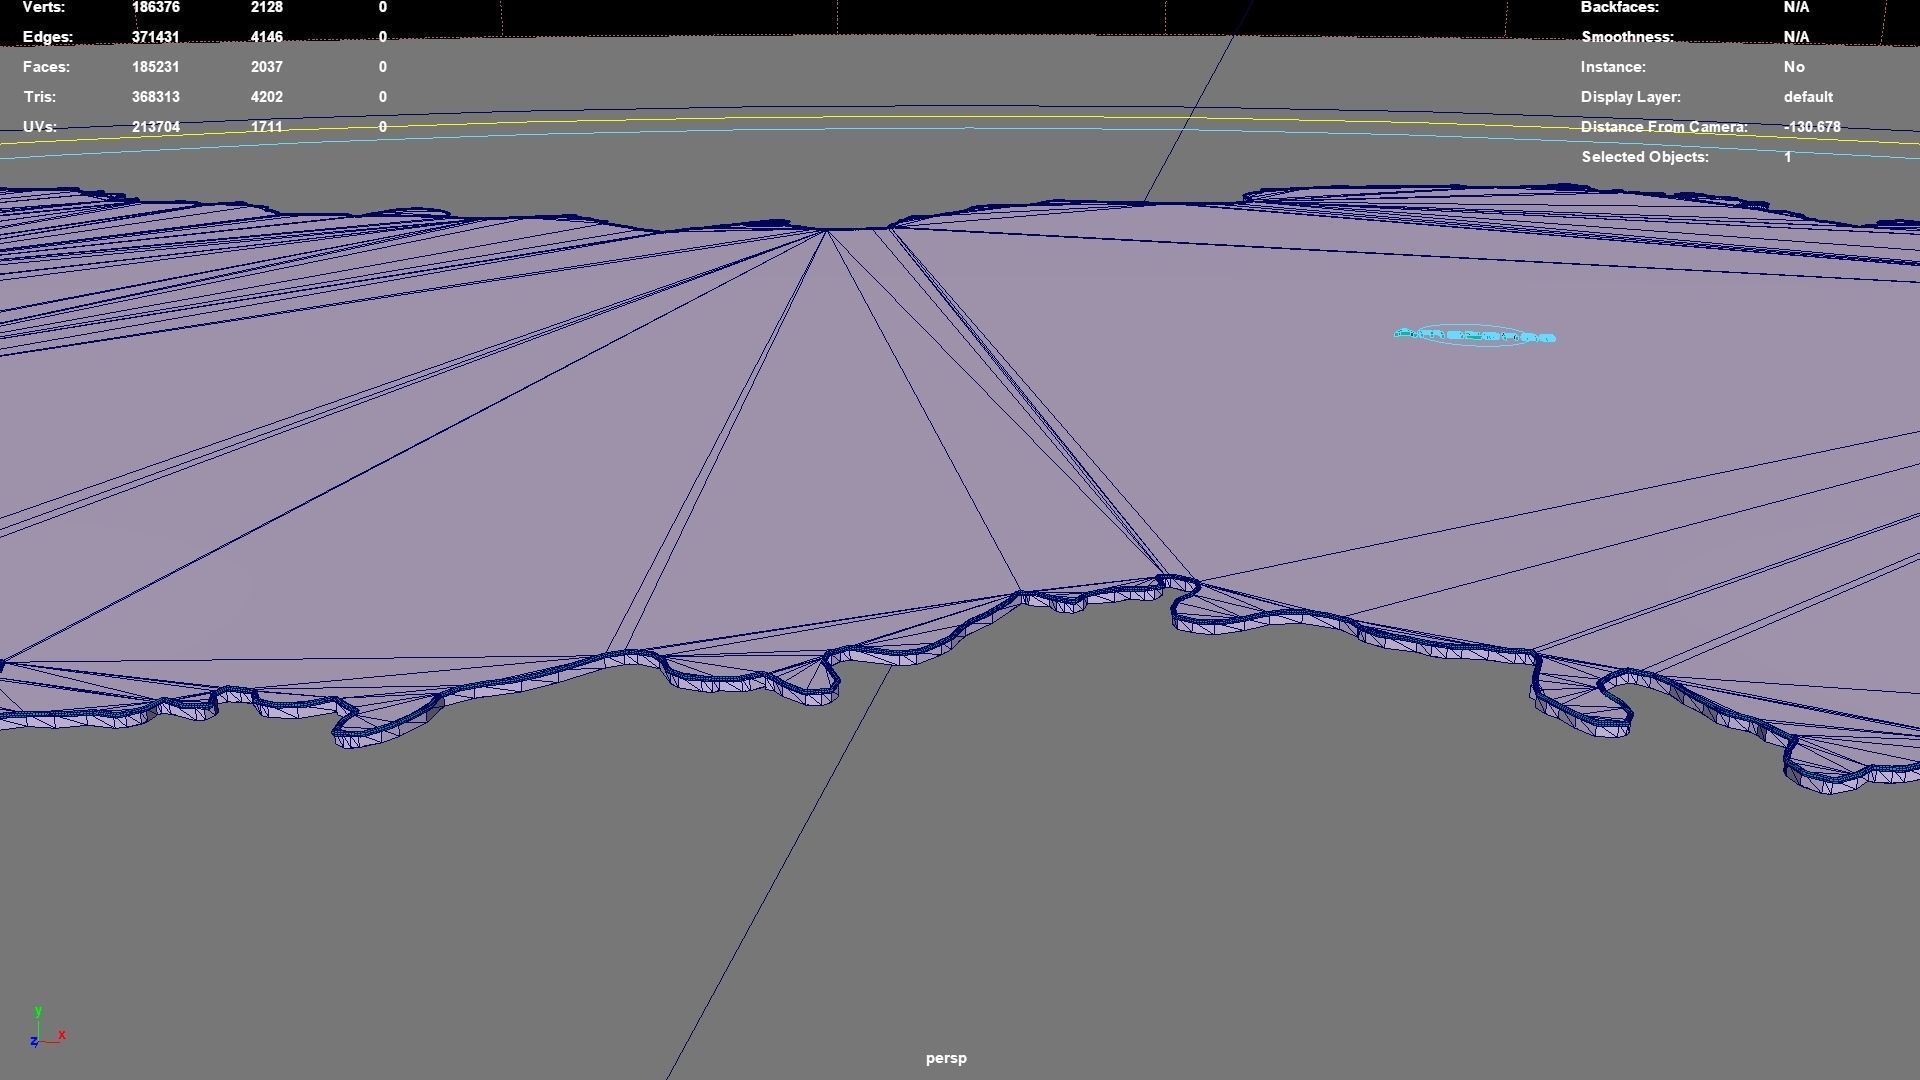Click the persp camera name label
This screenshot has height=1080, width=1920.
tap(945, 1058)
